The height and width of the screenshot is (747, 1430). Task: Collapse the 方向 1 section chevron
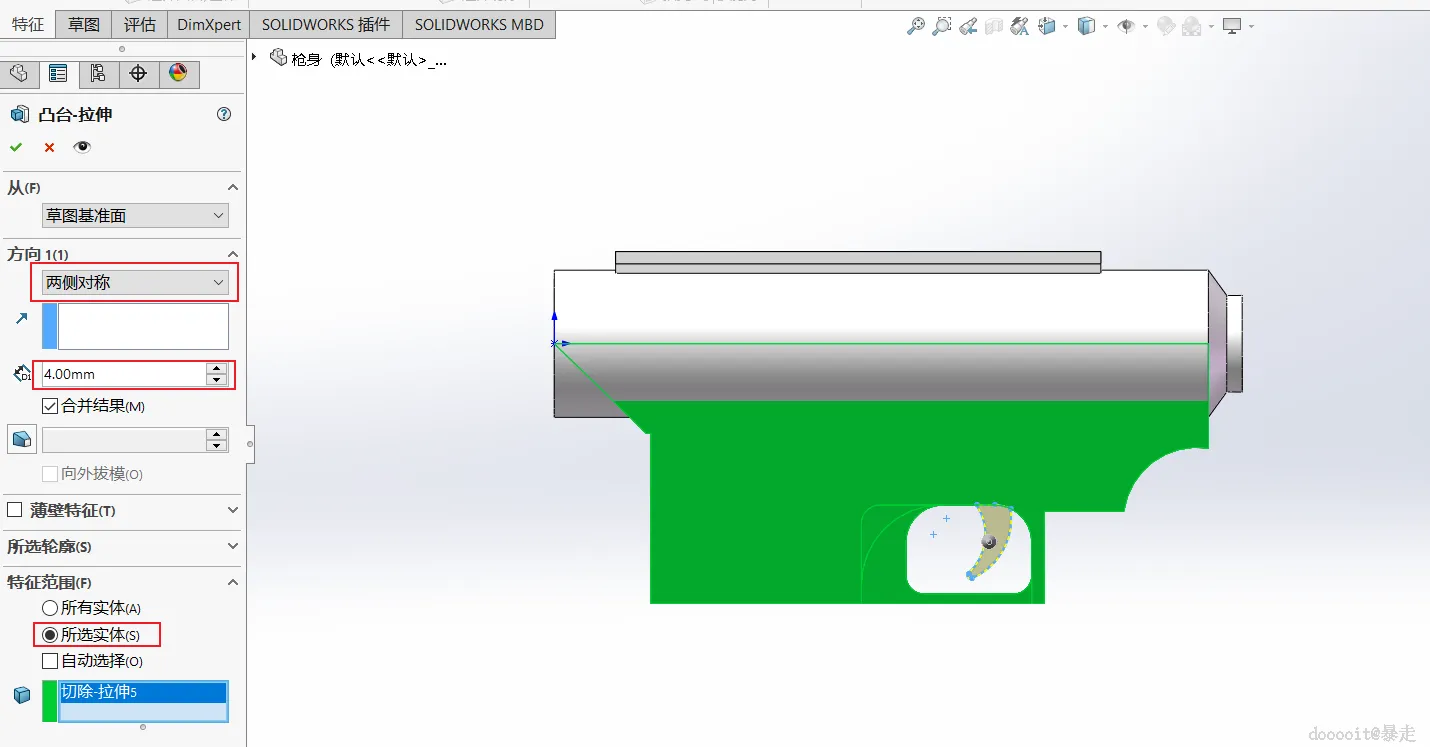coord(233,254)
